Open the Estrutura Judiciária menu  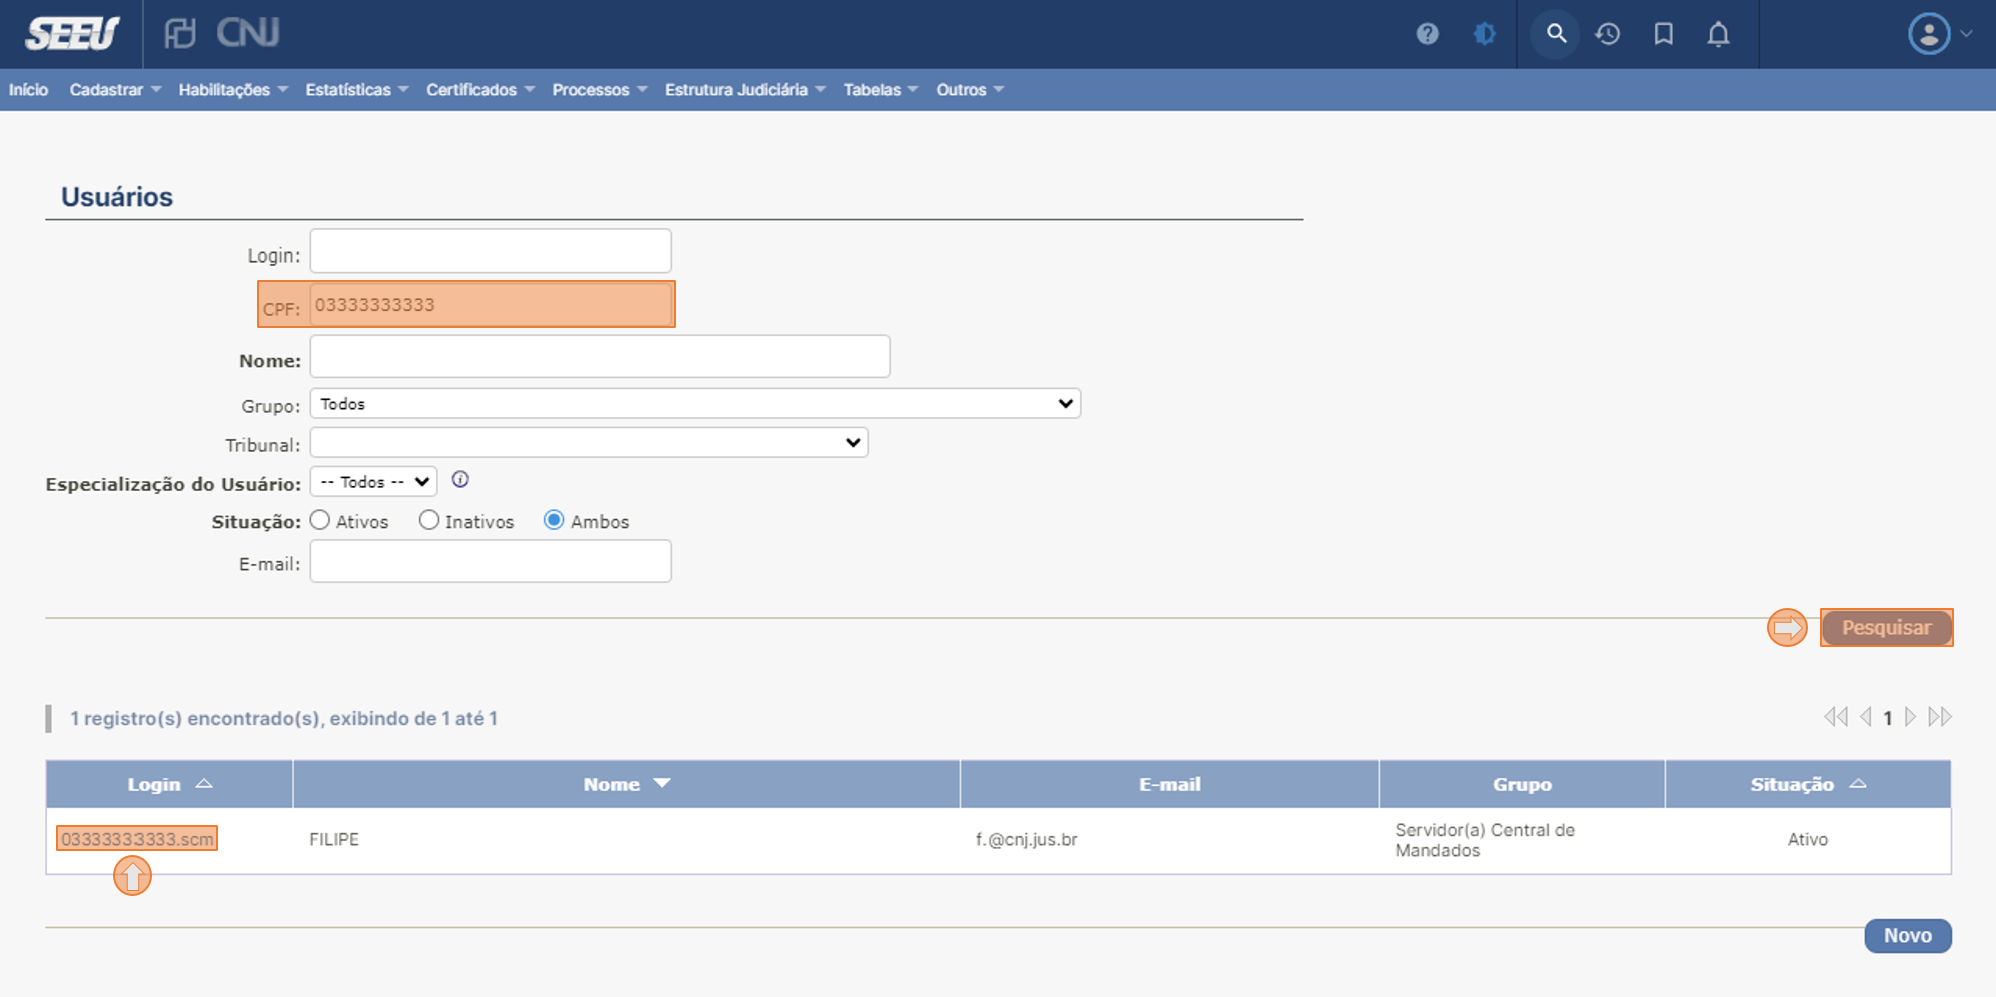[745, 90]
